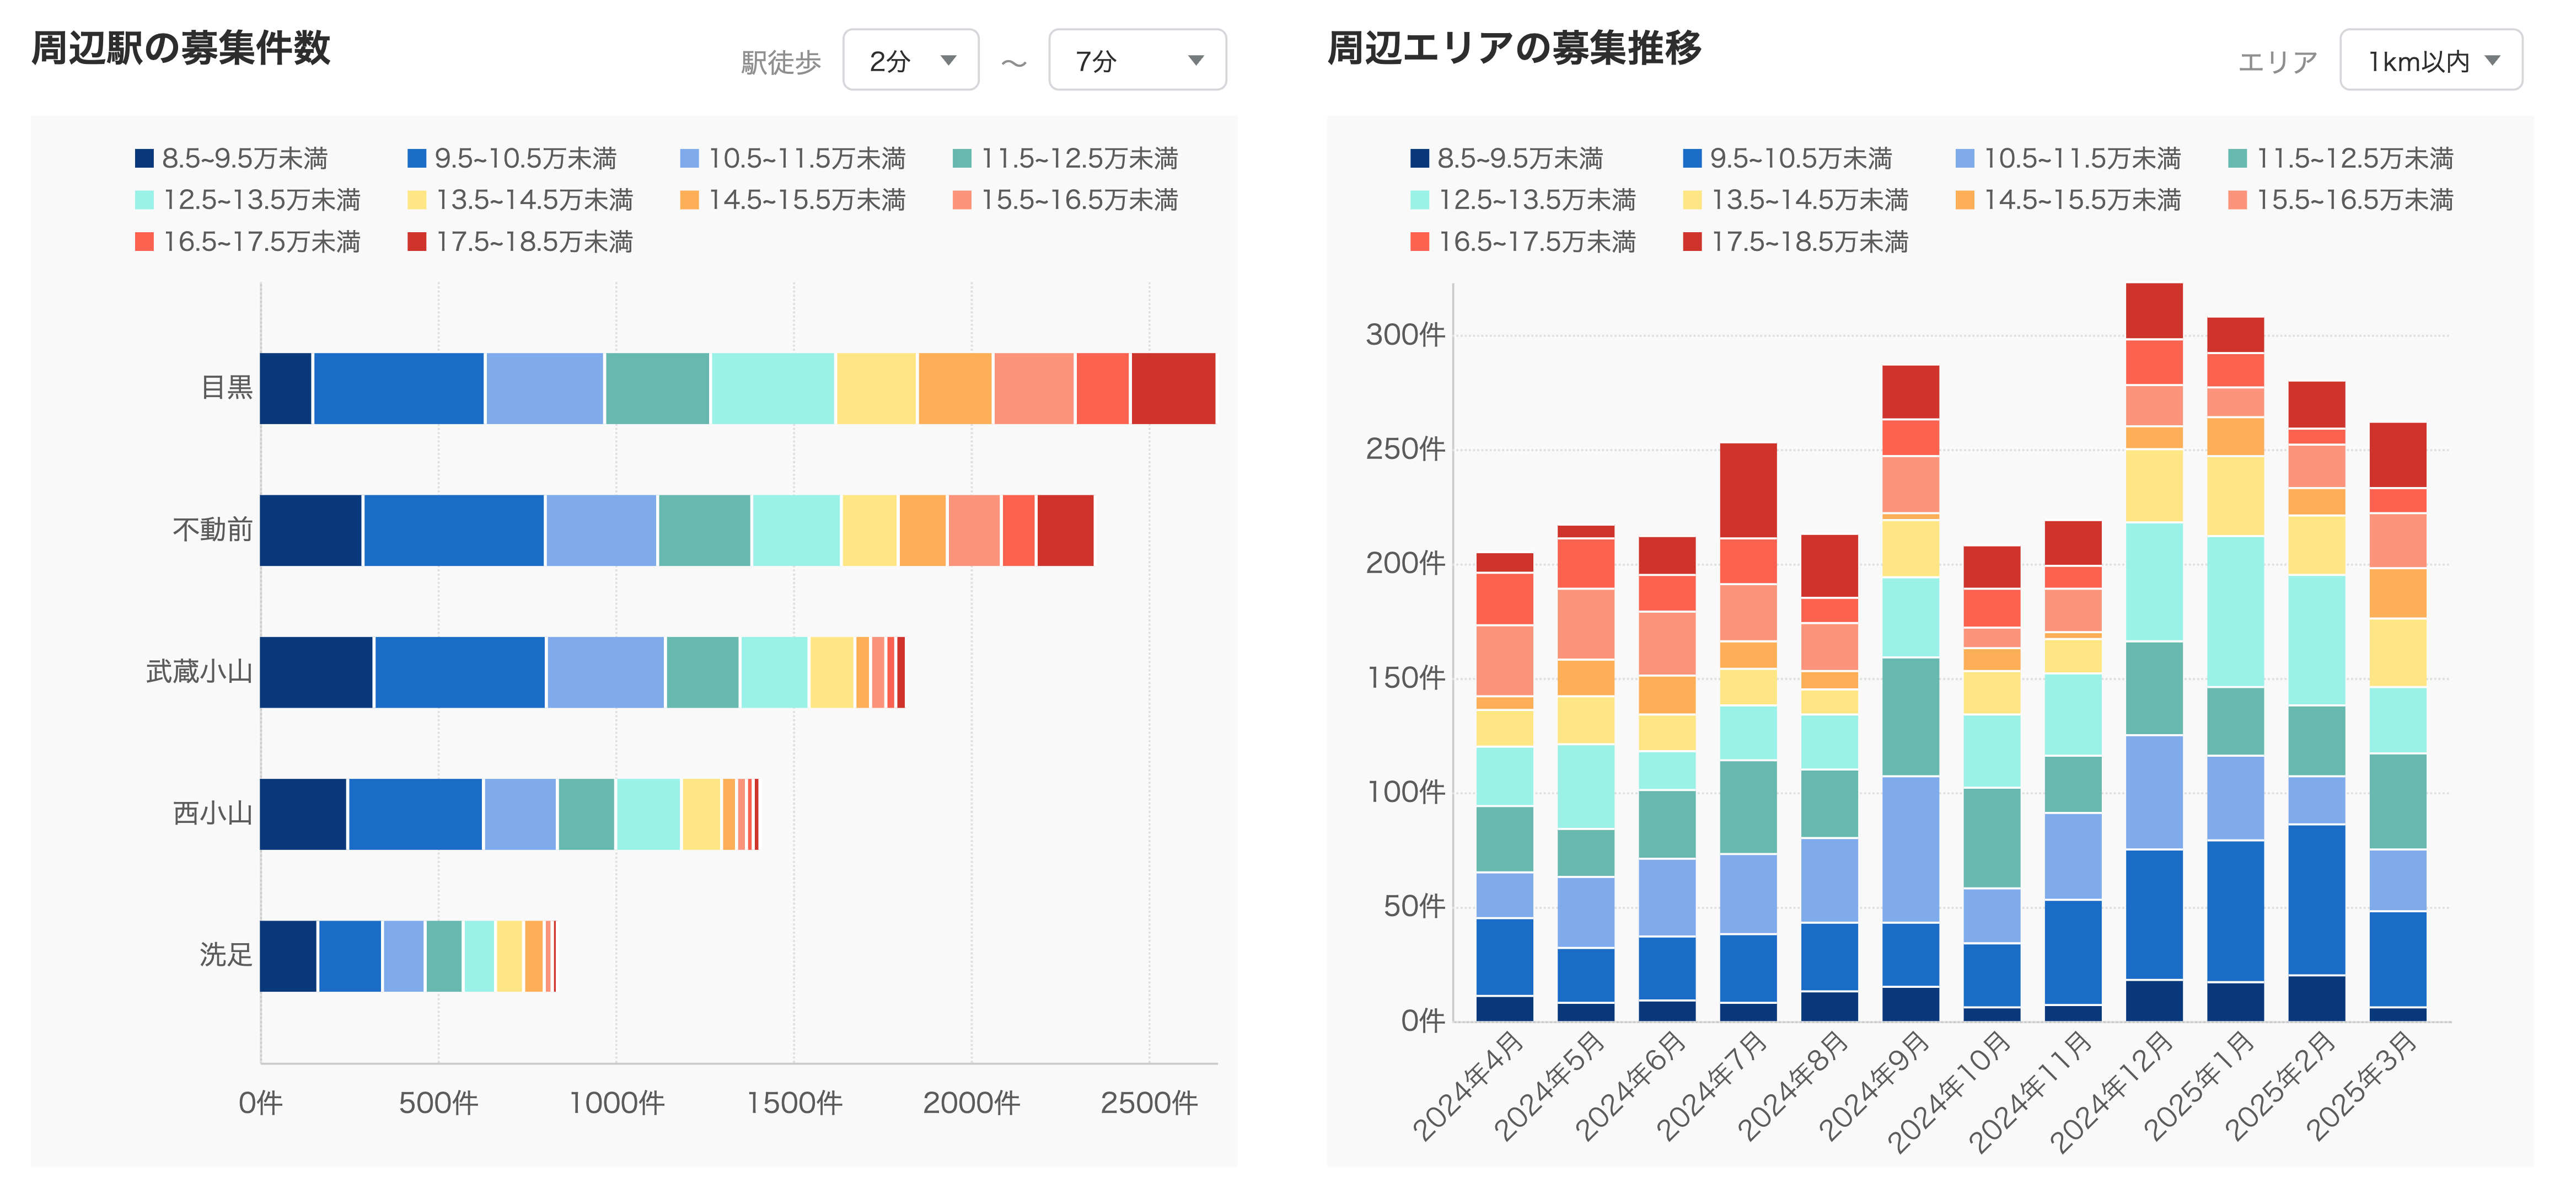The image size is (2576, 1198).
Task: Click 11.5~12.5万未満 teal swatch in right legend
Action: [x=2238, y=159]
